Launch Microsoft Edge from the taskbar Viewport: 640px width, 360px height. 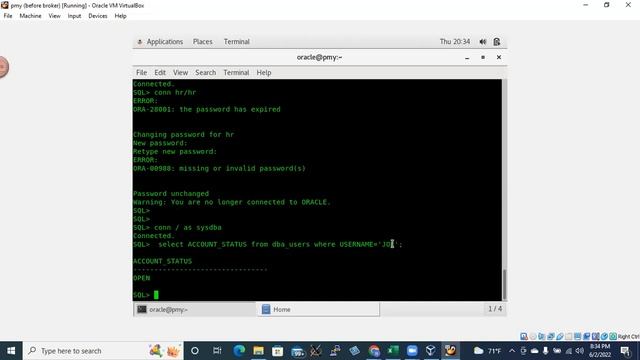(239, 351)
